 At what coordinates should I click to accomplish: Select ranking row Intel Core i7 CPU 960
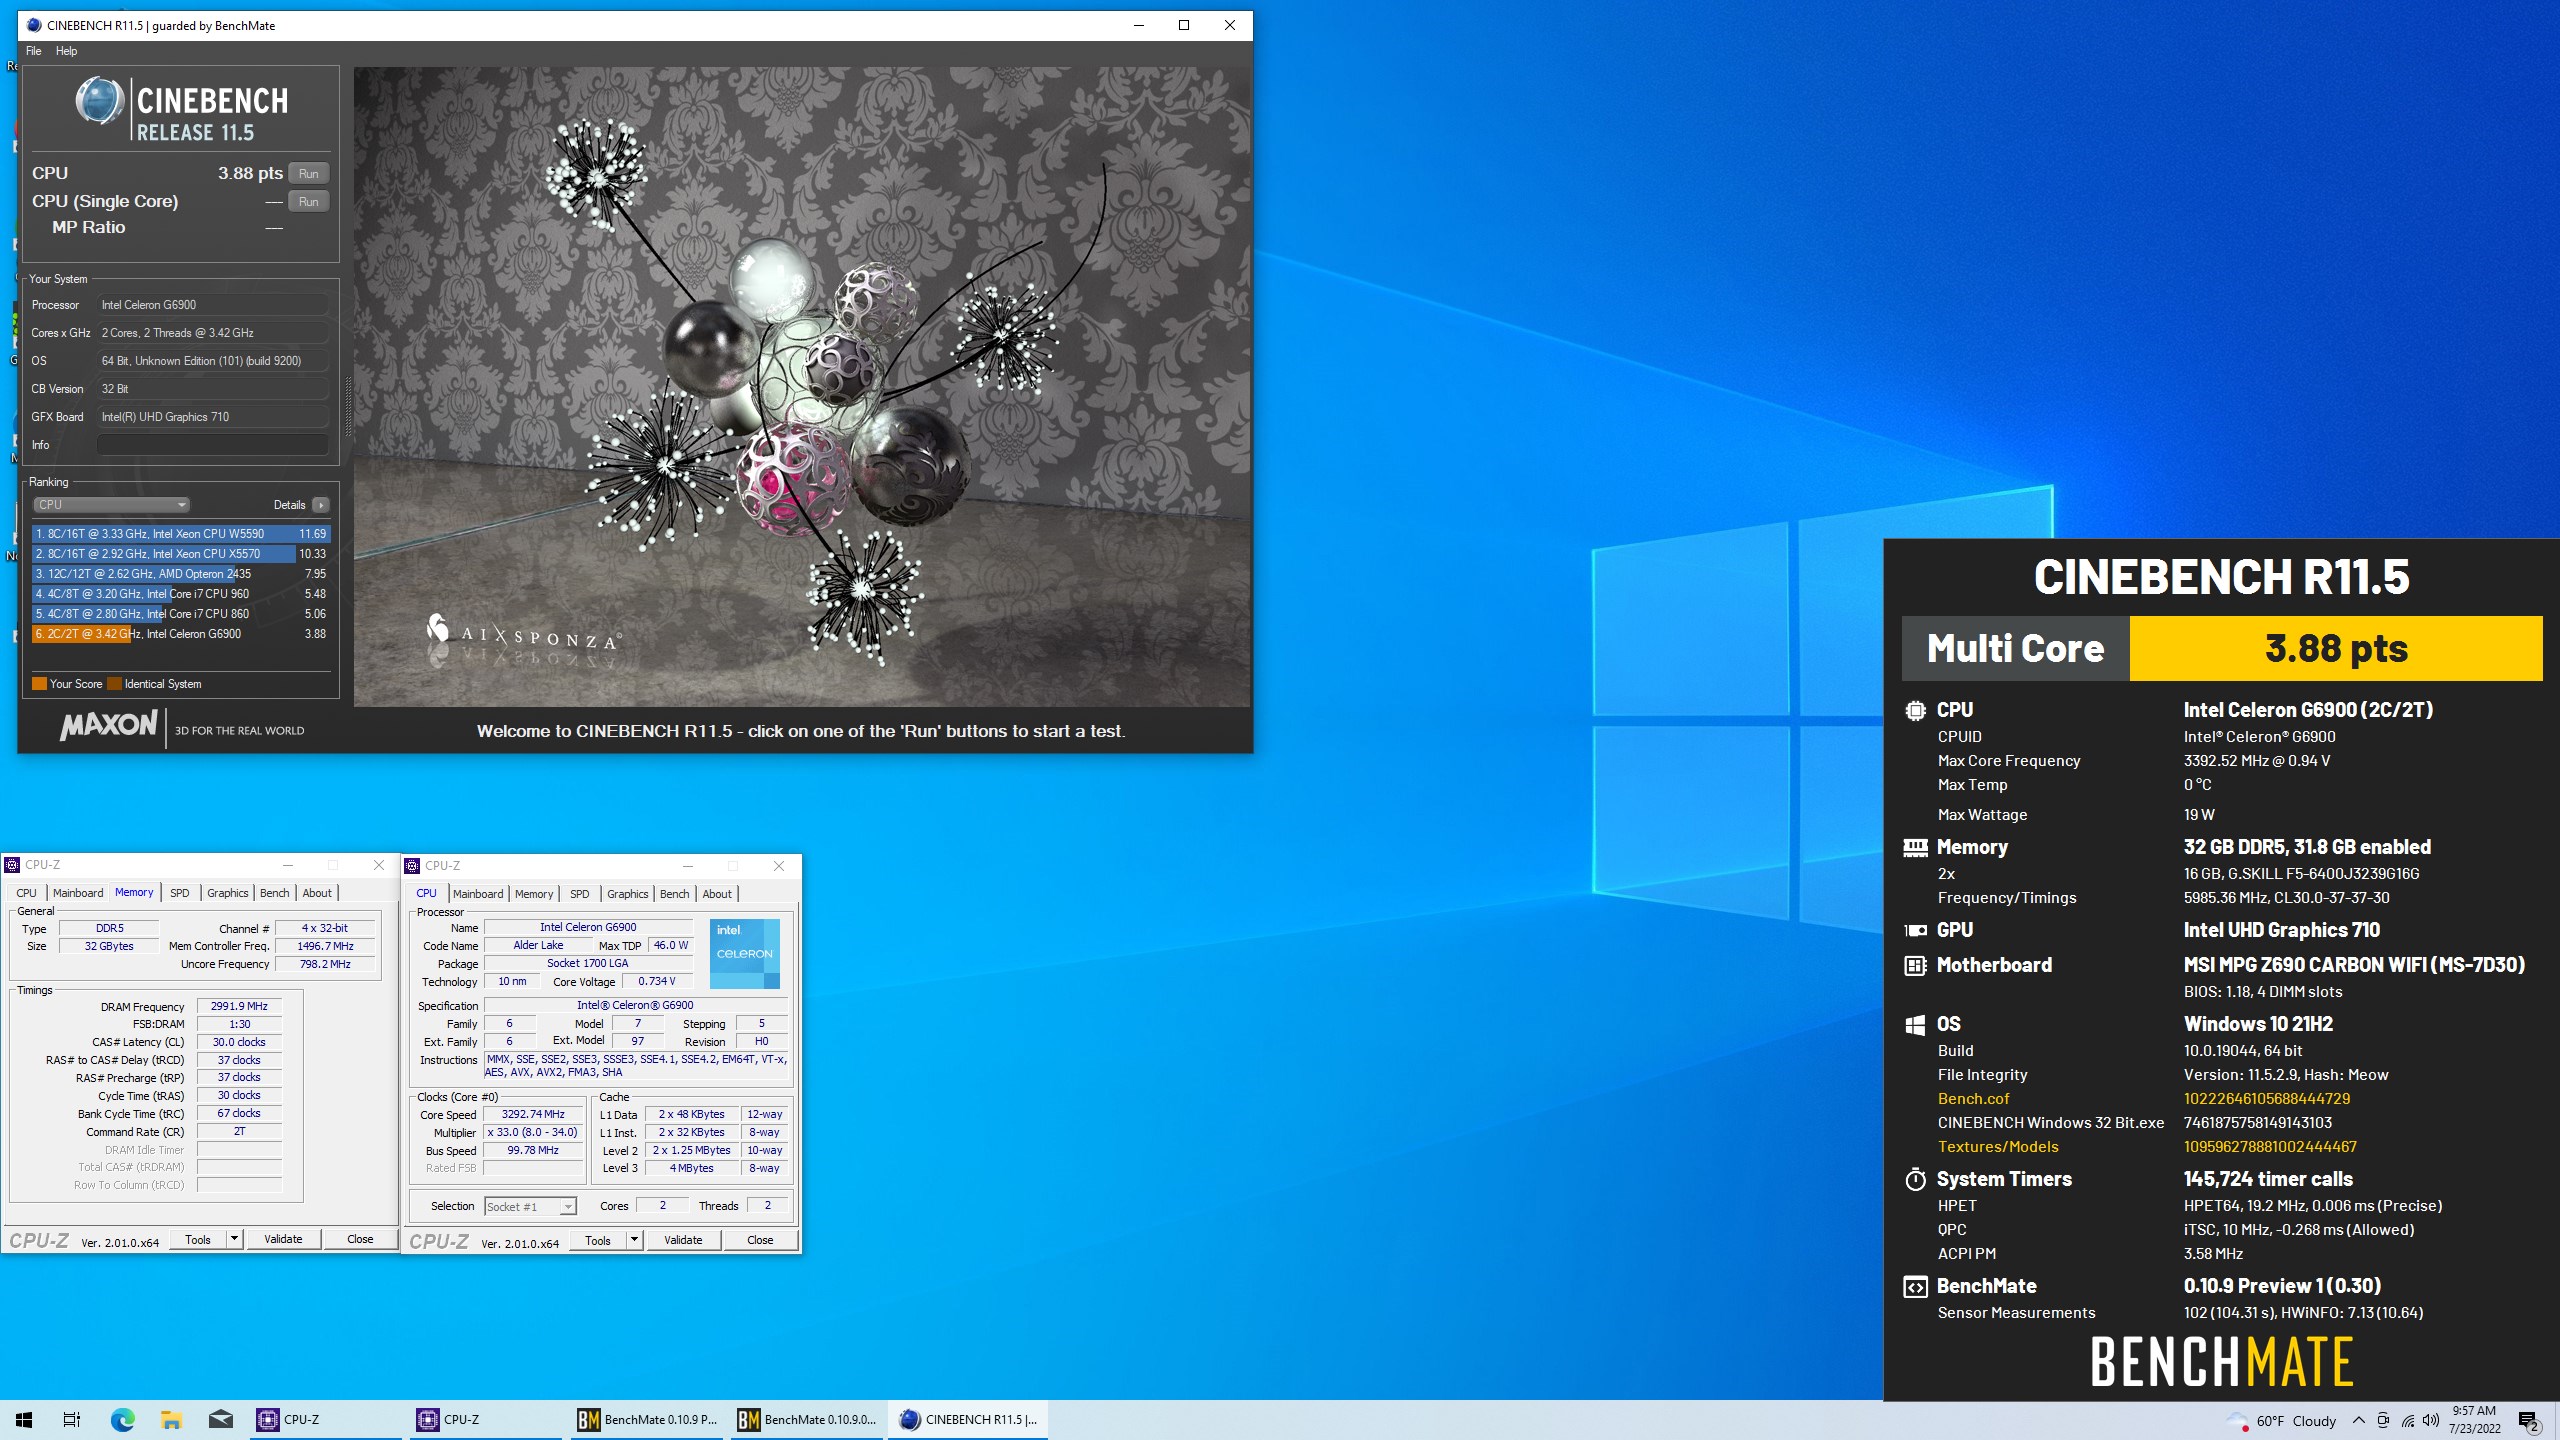tap(180, 594)
